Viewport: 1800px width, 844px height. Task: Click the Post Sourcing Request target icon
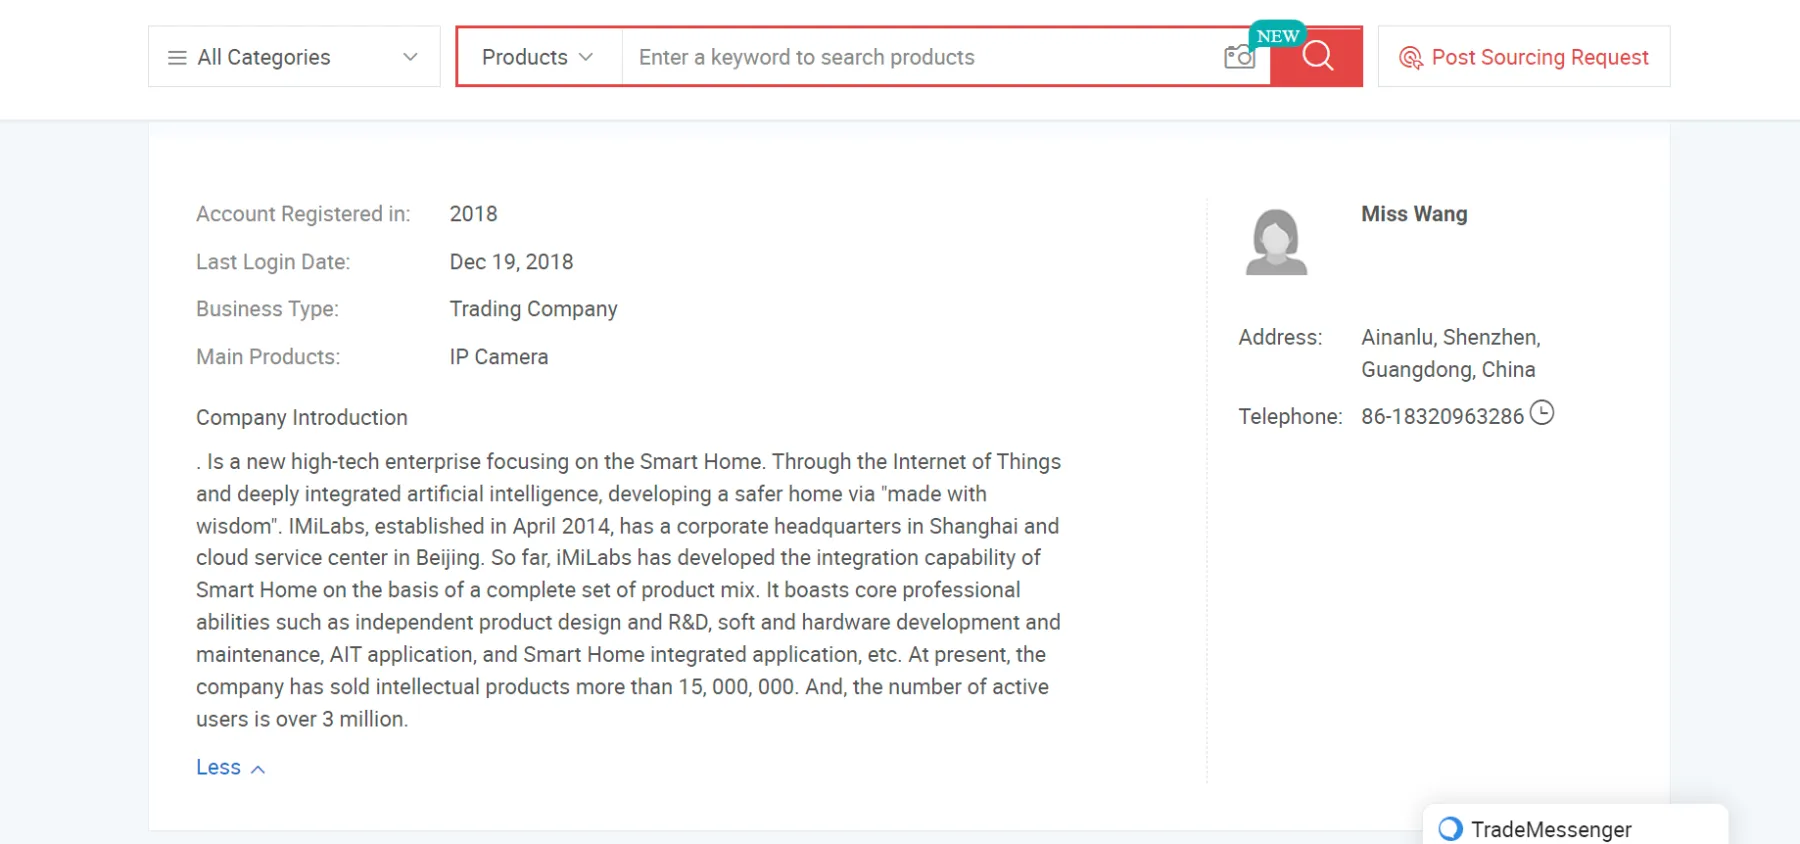coord(1410,58)
